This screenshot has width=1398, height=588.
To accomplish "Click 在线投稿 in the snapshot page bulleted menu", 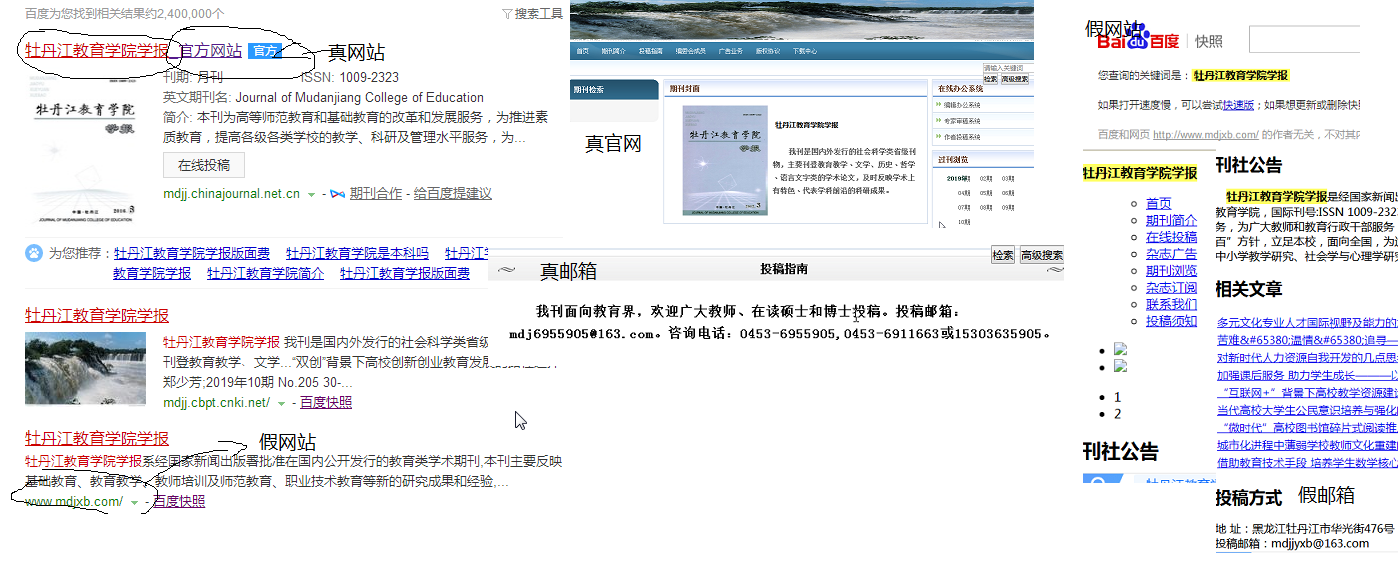I will [x=1171, y=238].
